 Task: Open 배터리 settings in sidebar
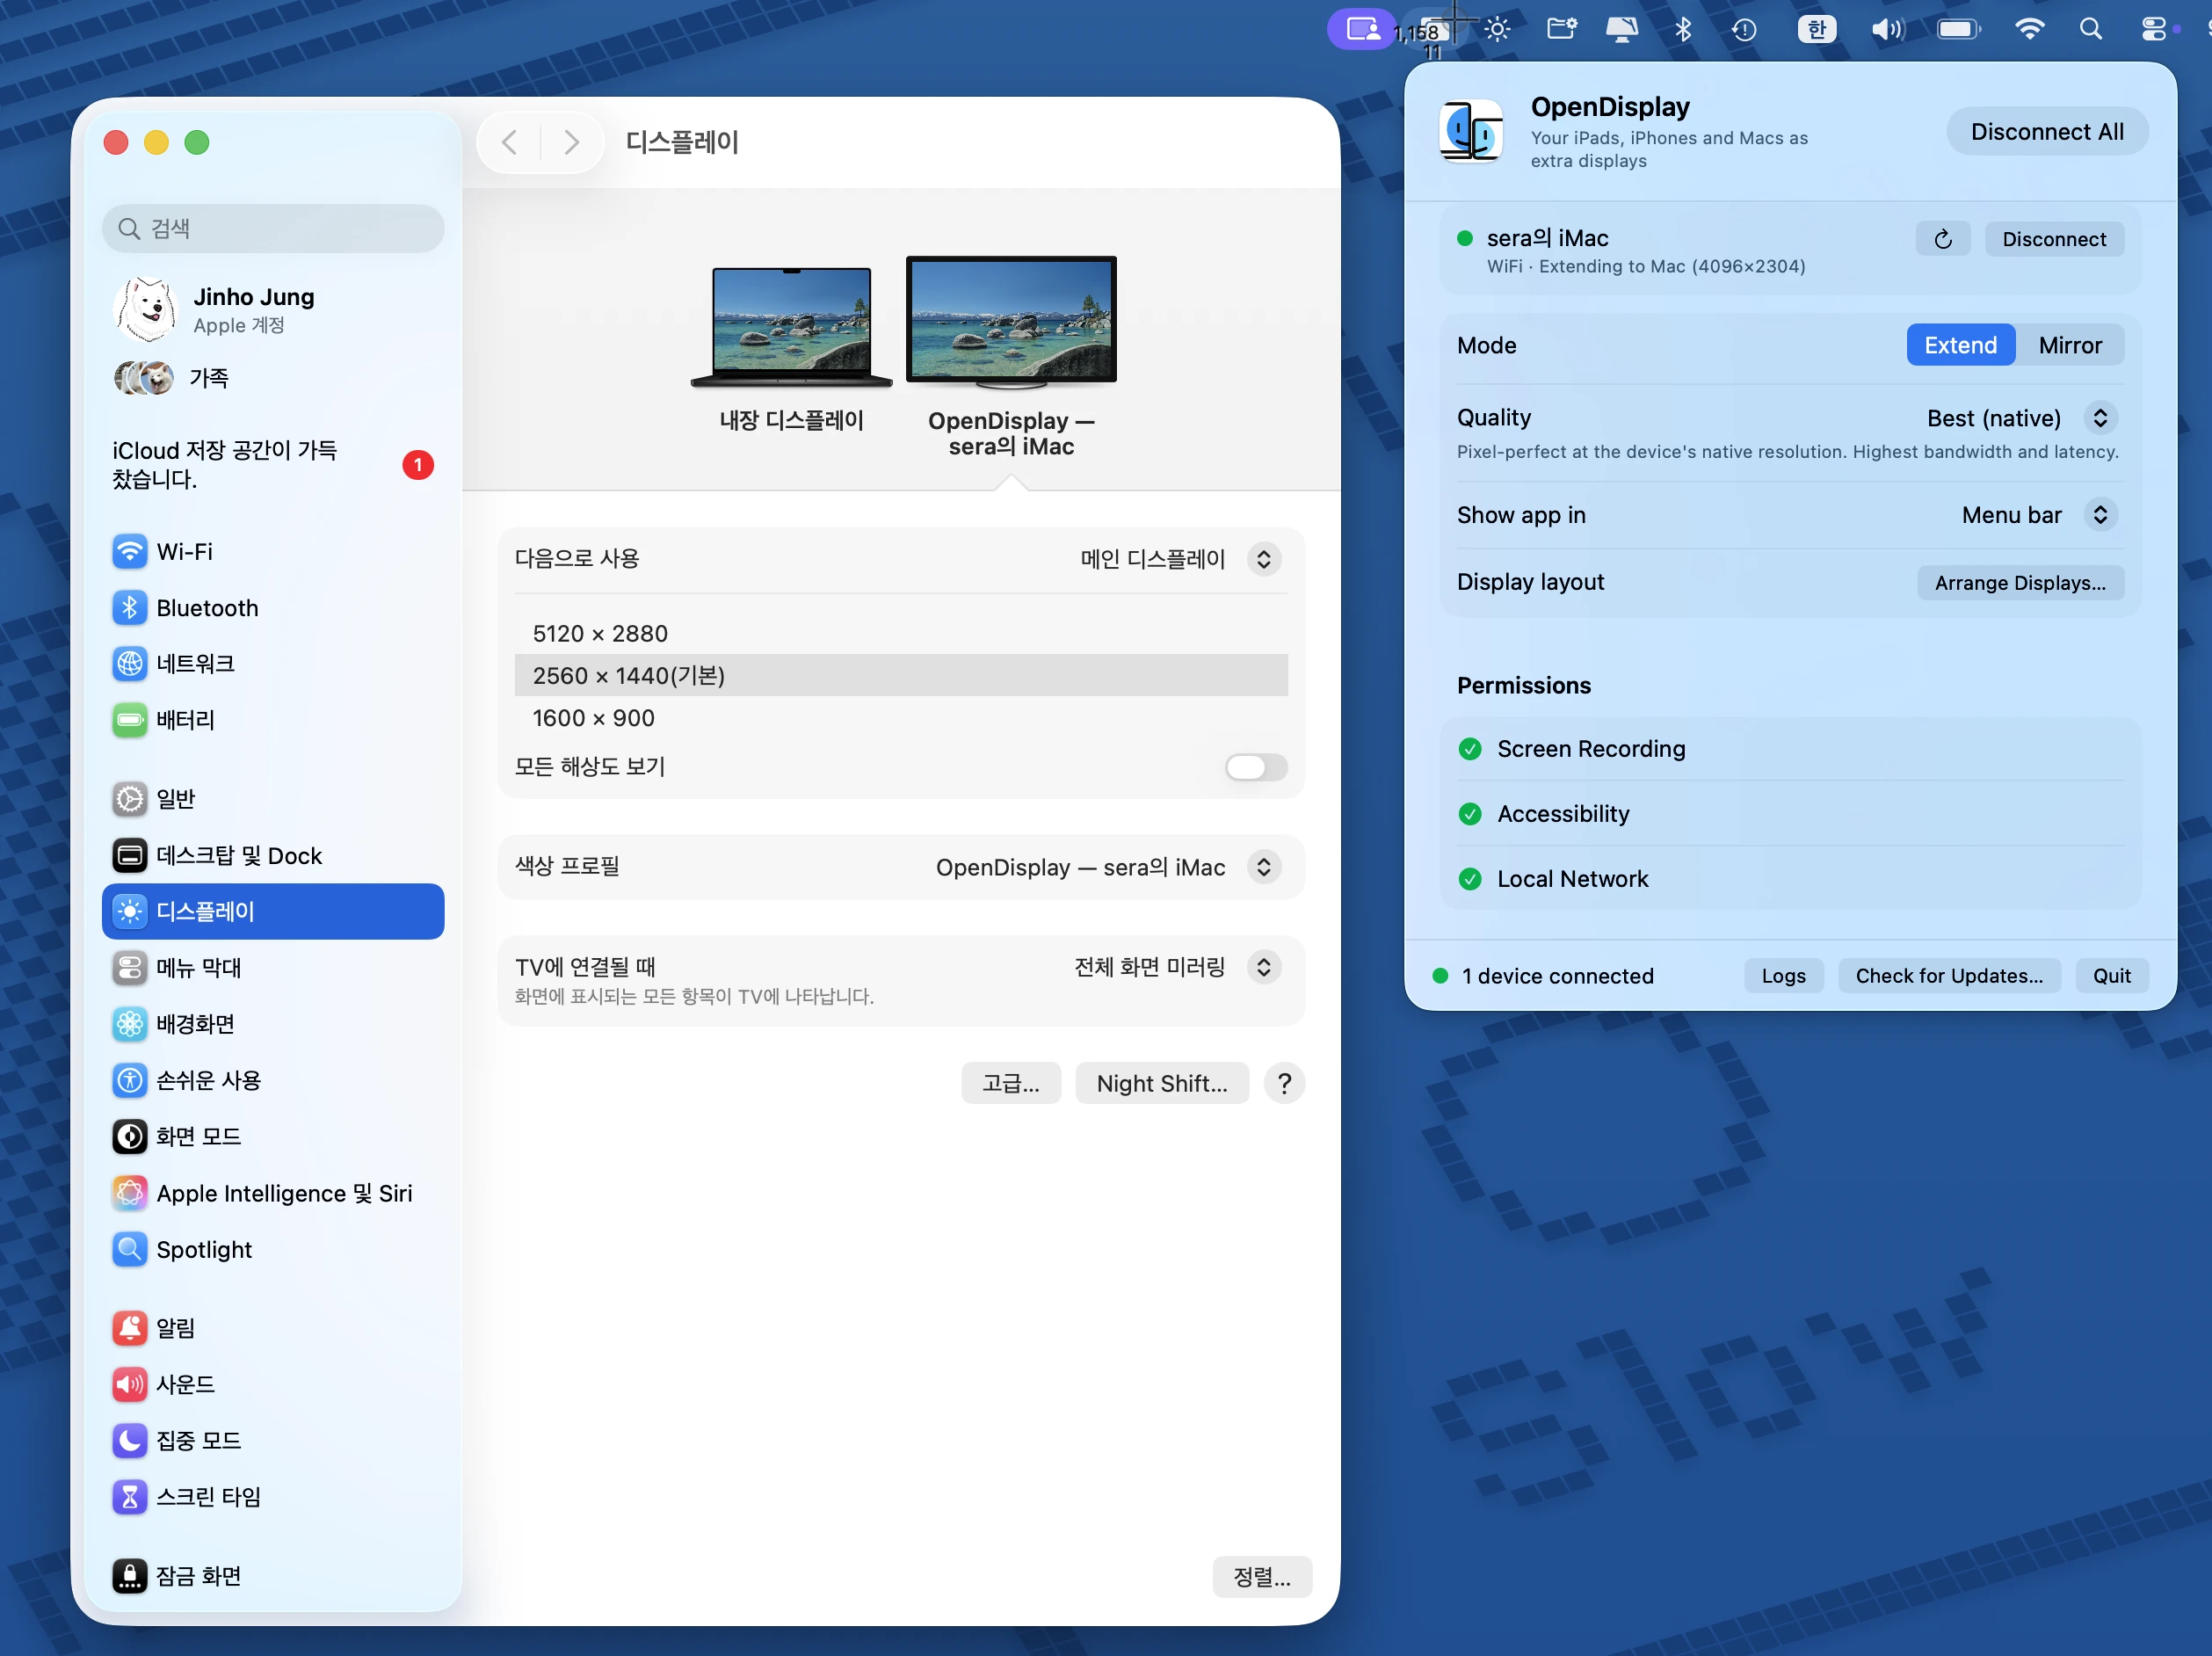[272, 719]
